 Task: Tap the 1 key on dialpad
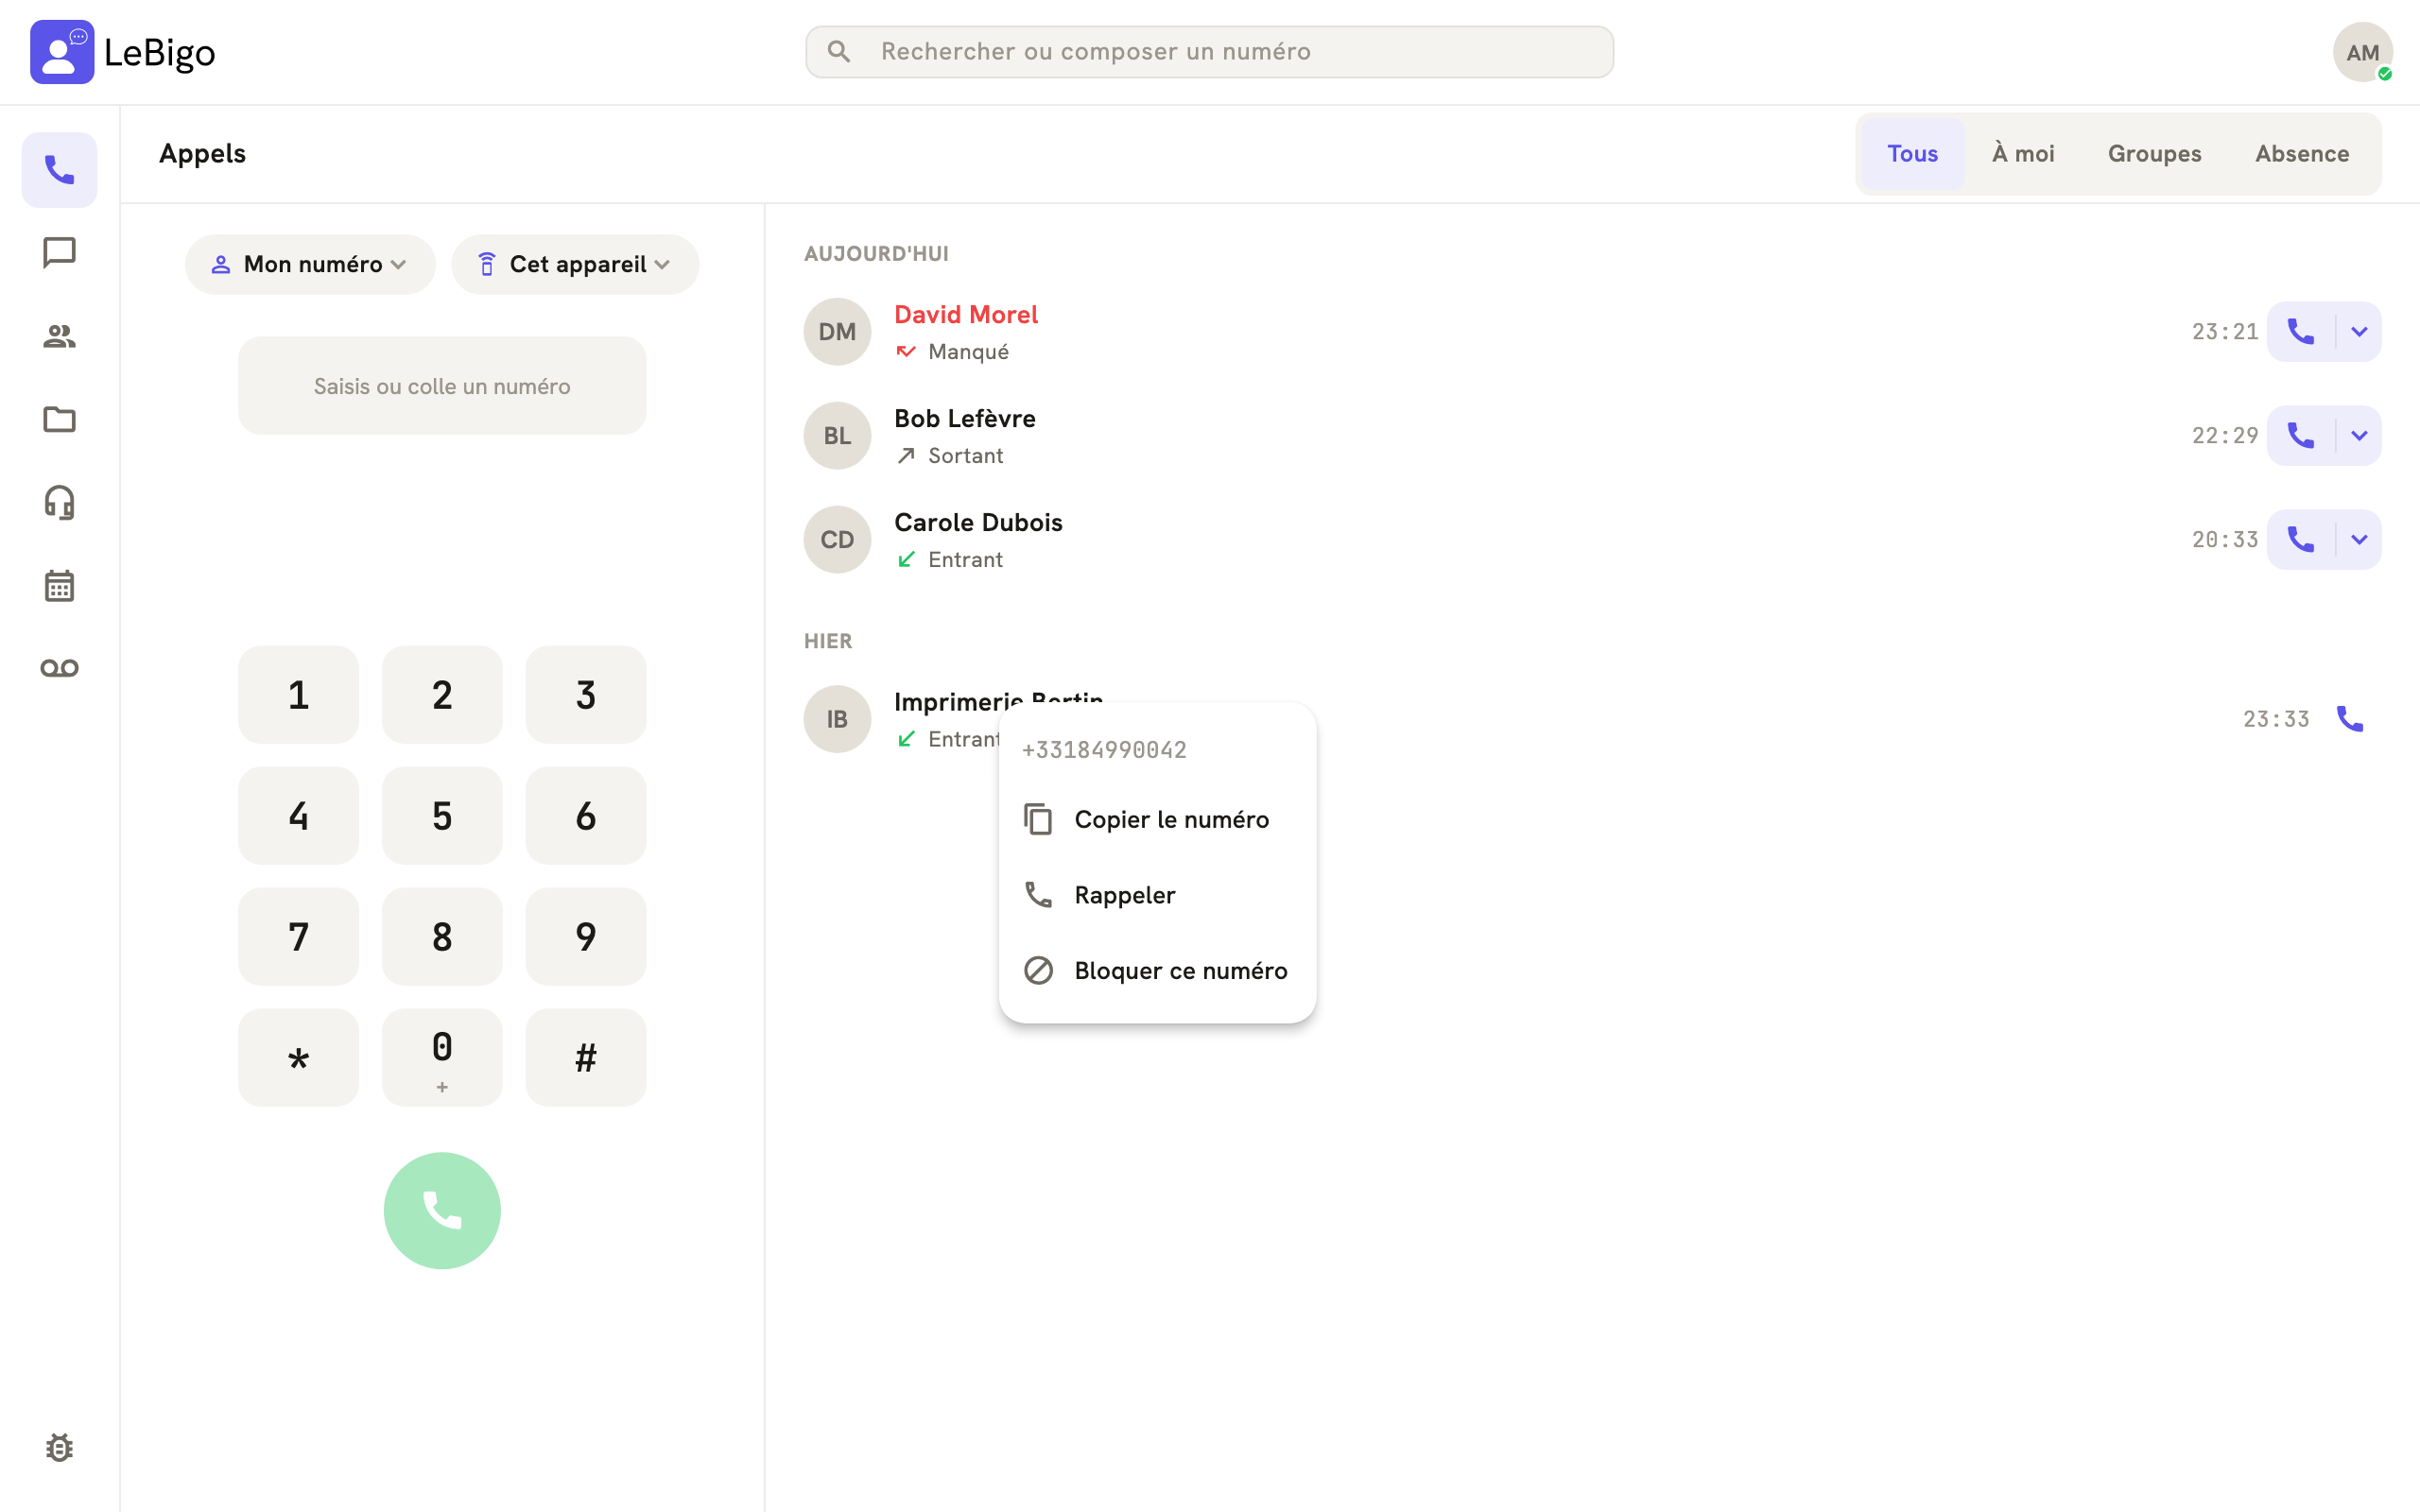click(298, 694)
